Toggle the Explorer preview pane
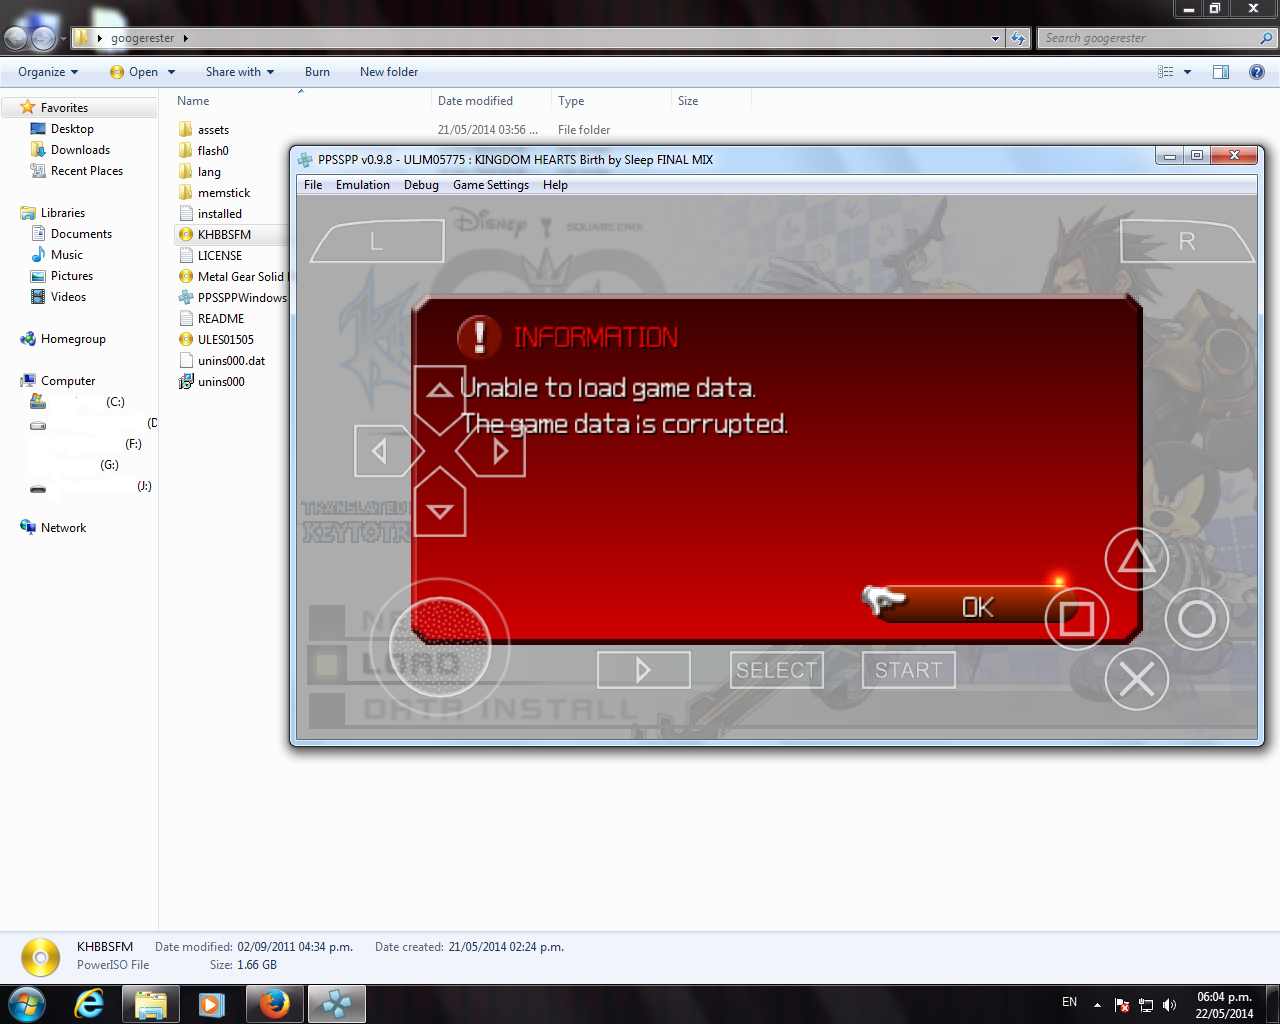 1220,72
